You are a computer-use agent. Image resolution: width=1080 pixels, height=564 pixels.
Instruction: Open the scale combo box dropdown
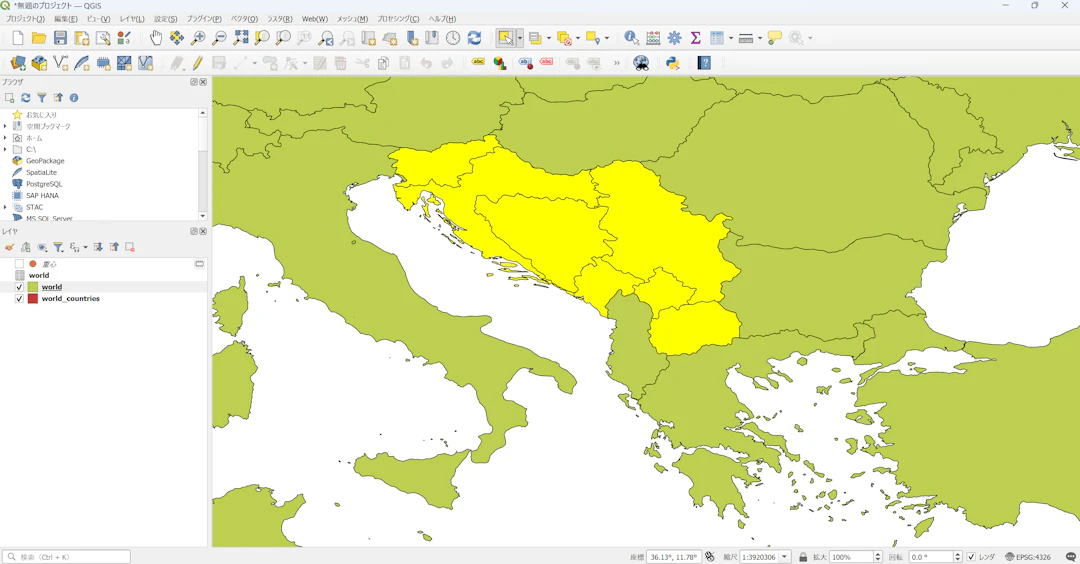pyautogui.click(x=785, y=556)
